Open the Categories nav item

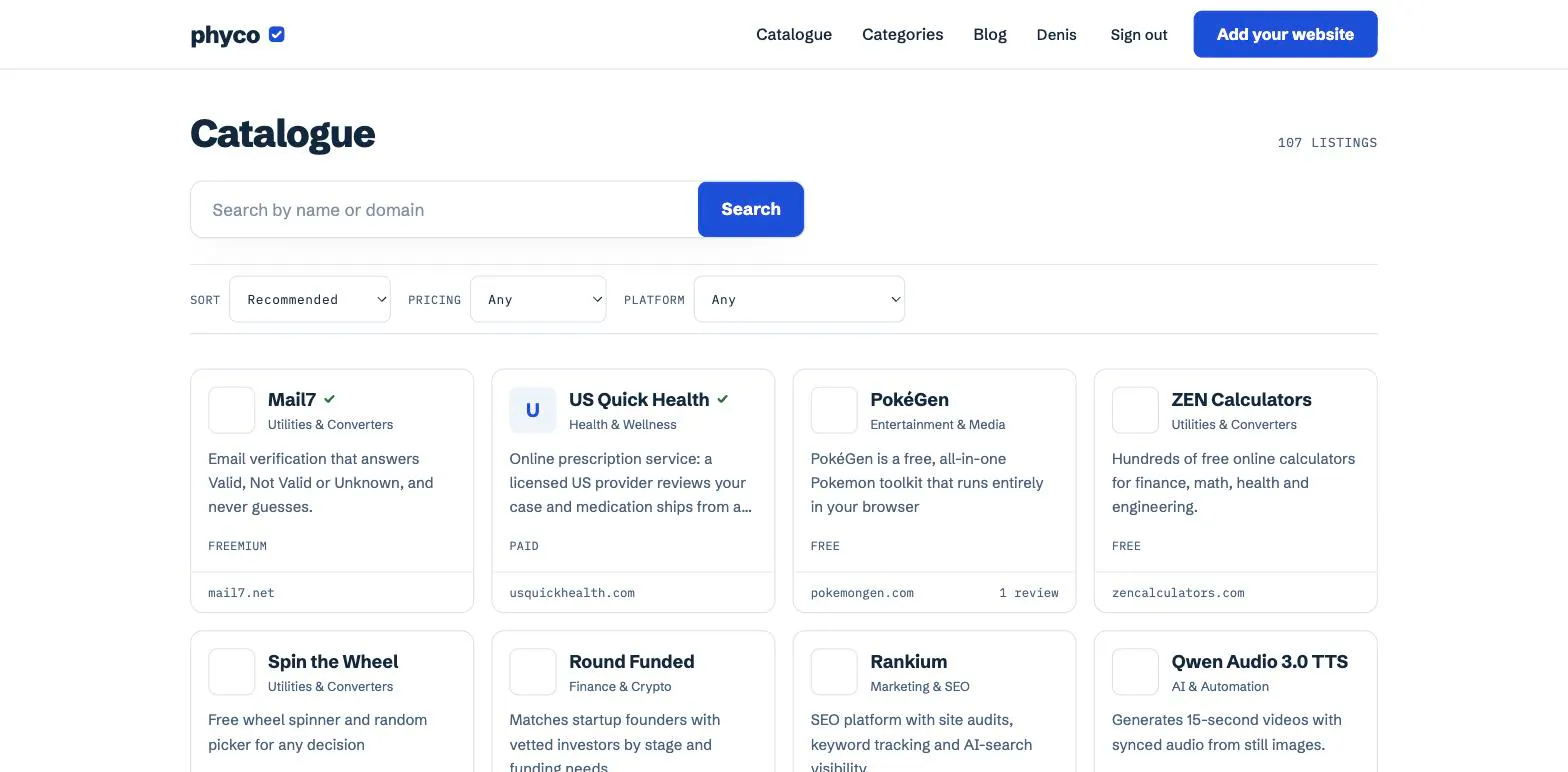pos(903,34)
